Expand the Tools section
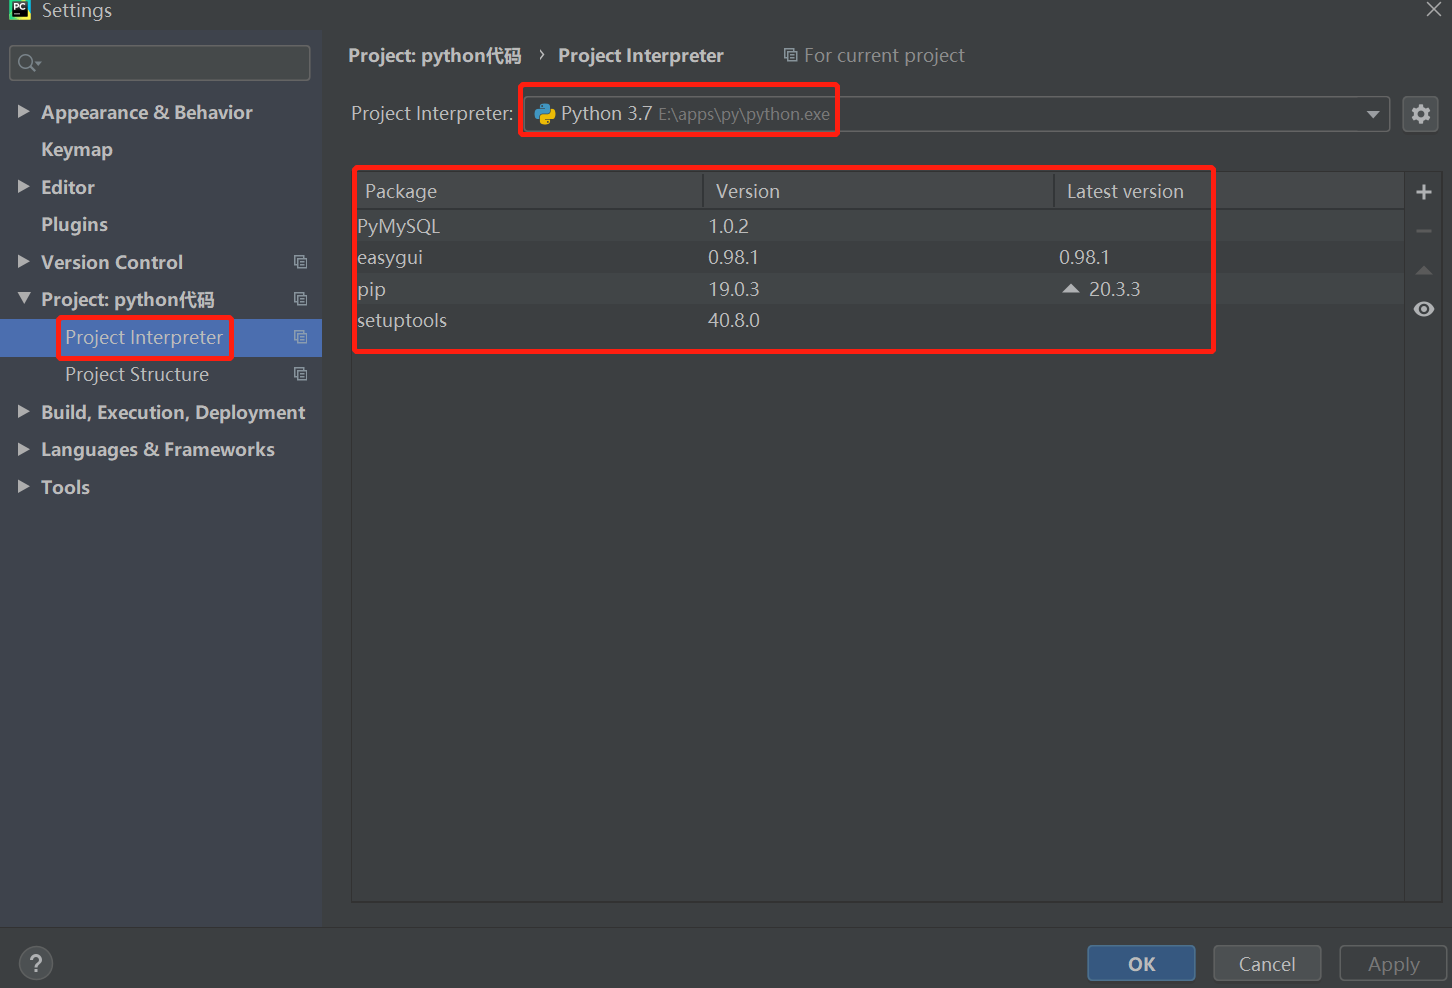The height and width of the screenshot is (988, 1452). click(x=23, y=487)
